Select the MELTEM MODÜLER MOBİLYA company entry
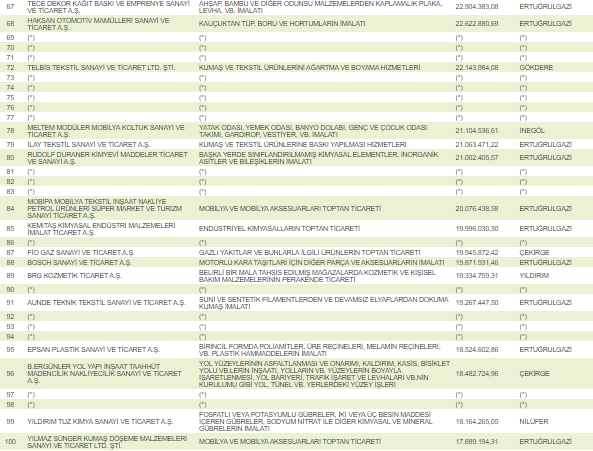Image resolution: width=593 pixels, height=451 pixels. click(106, 131)
